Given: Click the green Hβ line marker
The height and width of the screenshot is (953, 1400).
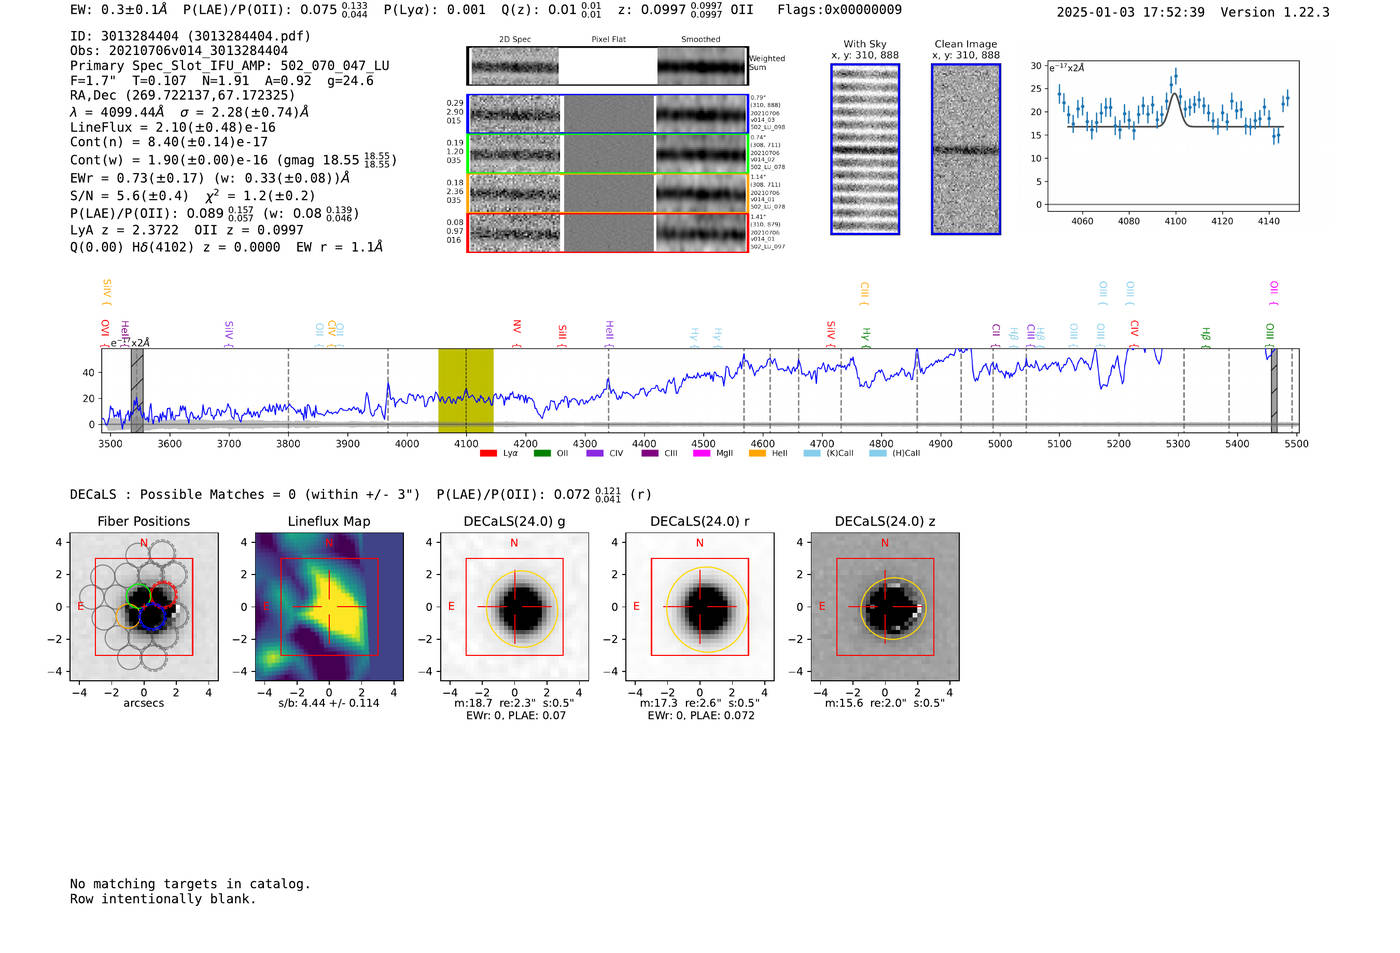Looking at the screenshot, I should pos(1205,337).
